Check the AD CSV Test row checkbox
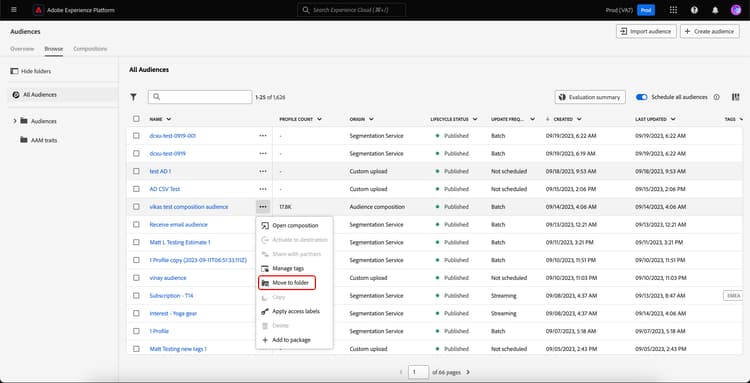The width and height of the screenshot is (750, 383). 136,189
